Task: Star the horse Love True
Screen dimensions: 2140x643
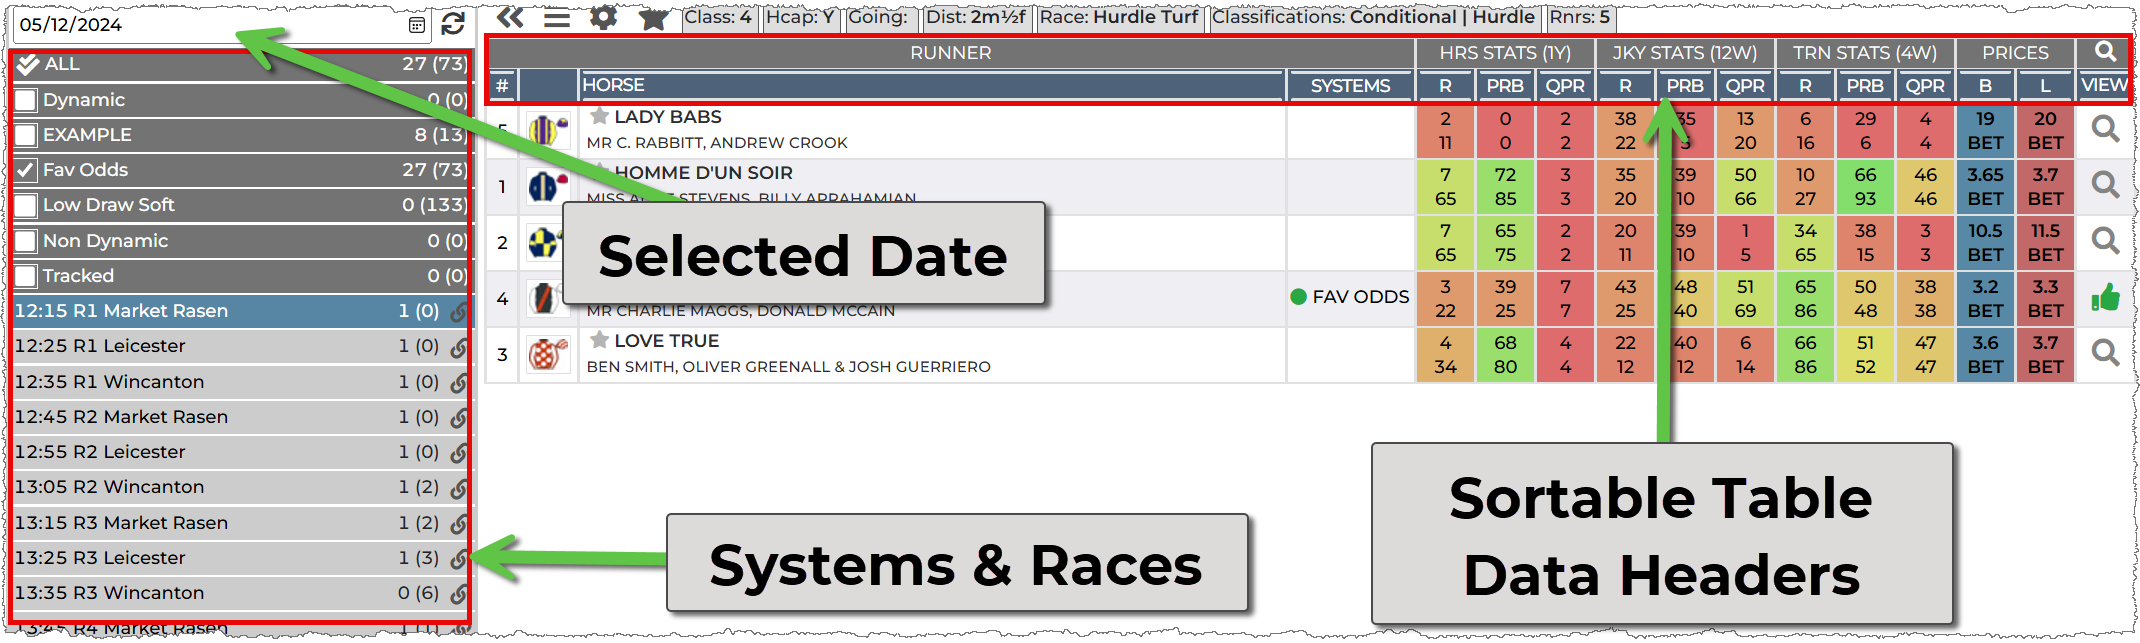Action: pos(599,340)
